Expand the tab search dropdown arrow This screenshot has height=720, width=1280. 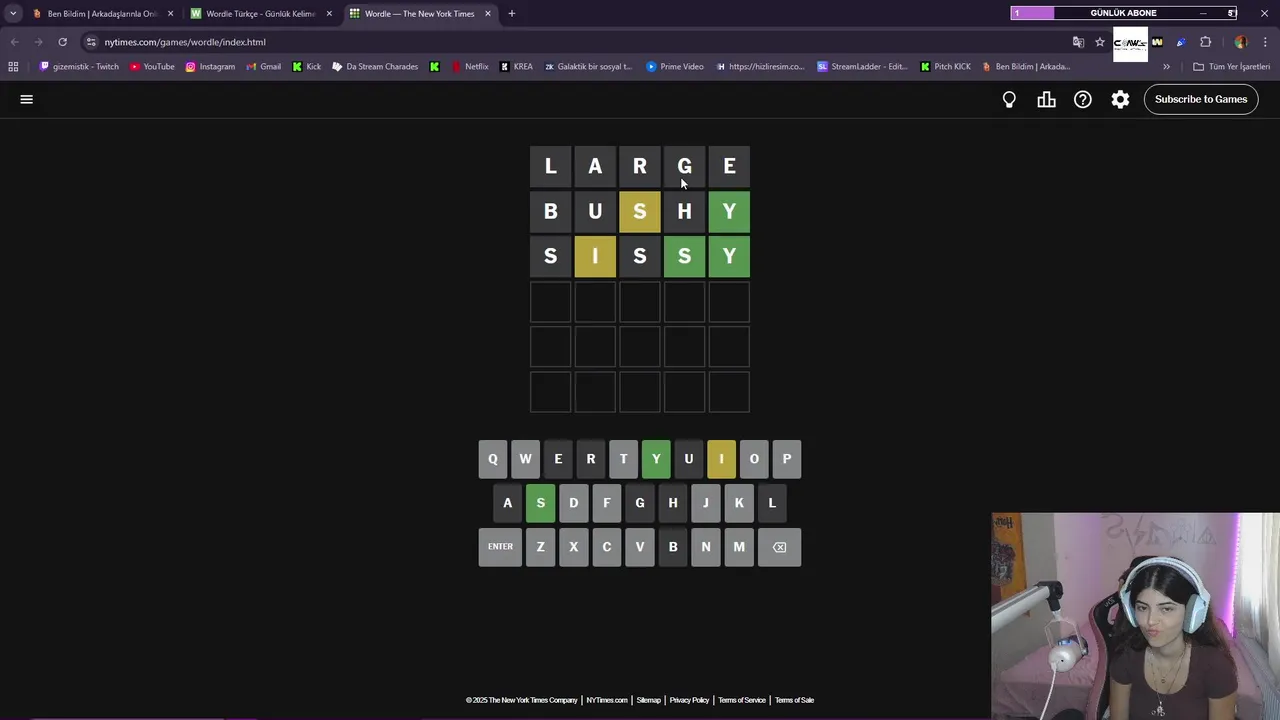(13, 13)
